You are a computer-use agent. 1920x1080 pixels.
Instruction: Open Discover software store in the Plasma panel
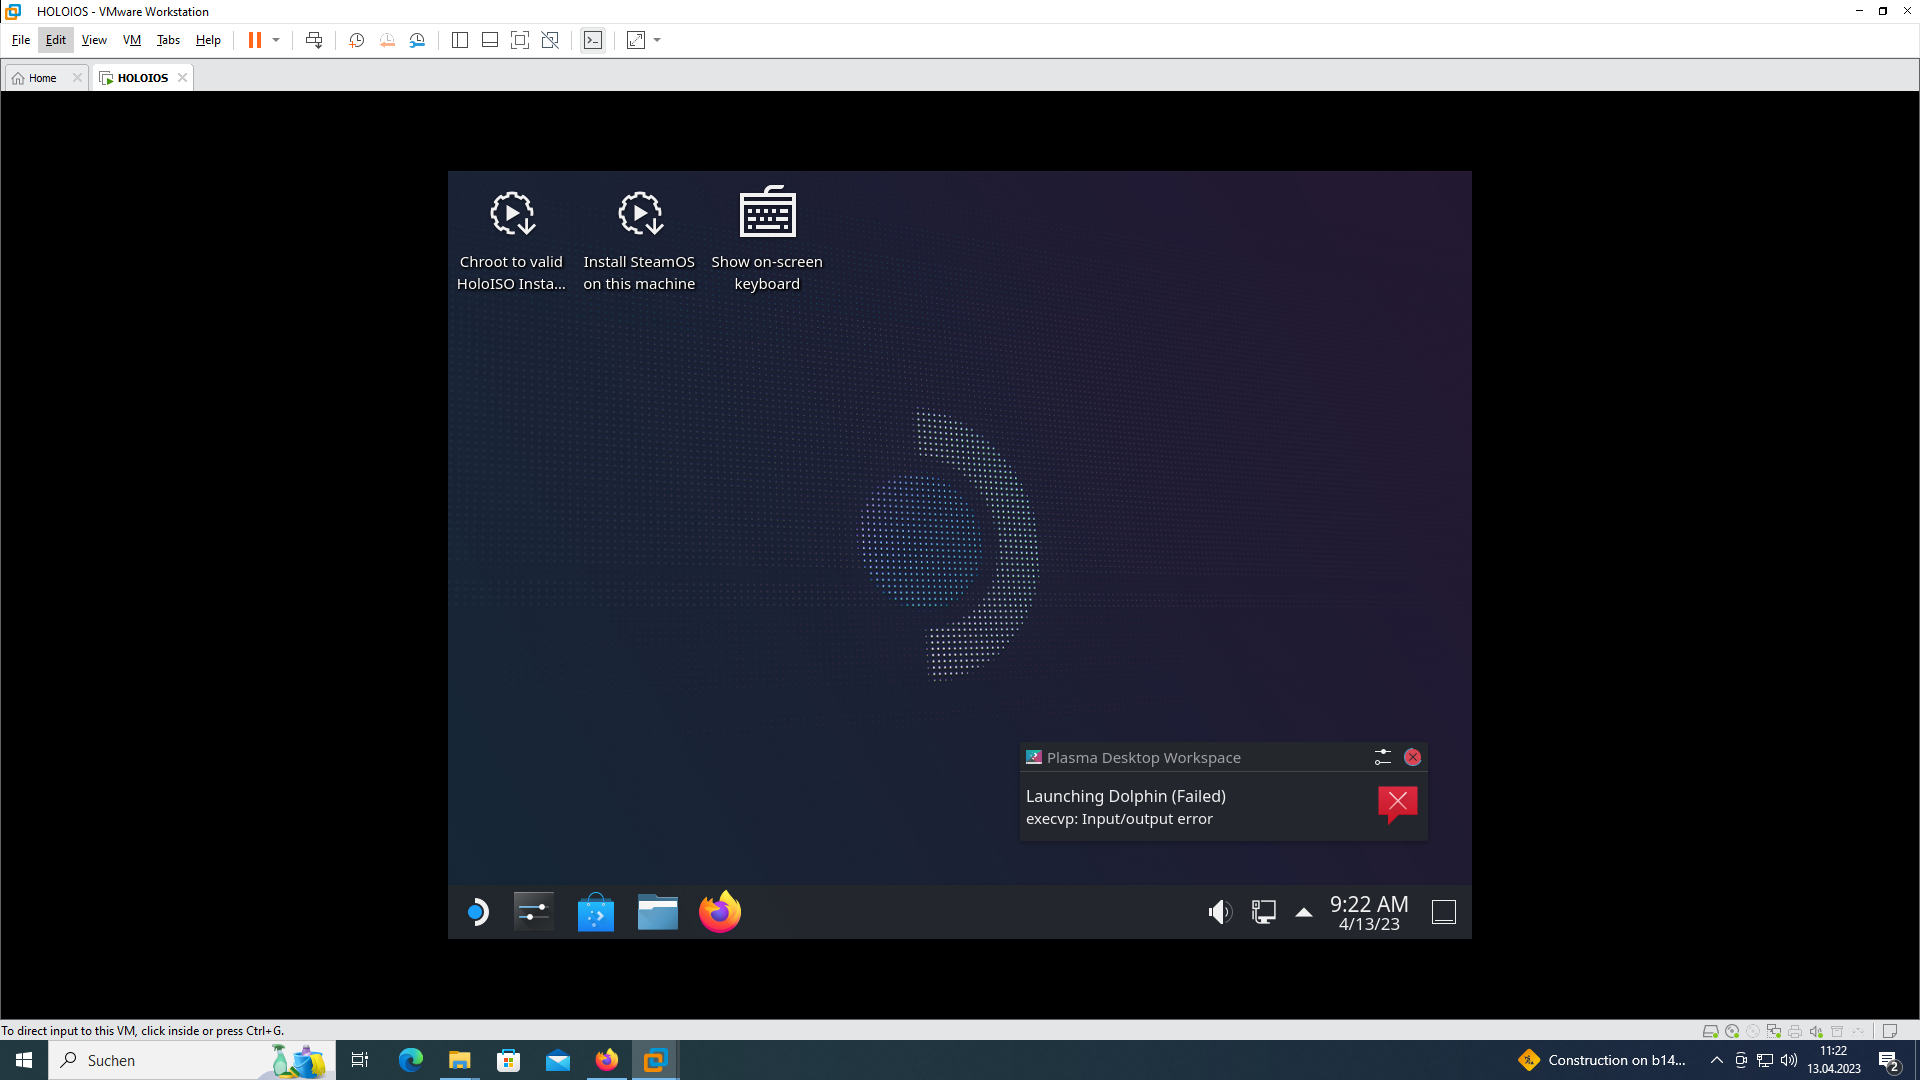(595, 911)
